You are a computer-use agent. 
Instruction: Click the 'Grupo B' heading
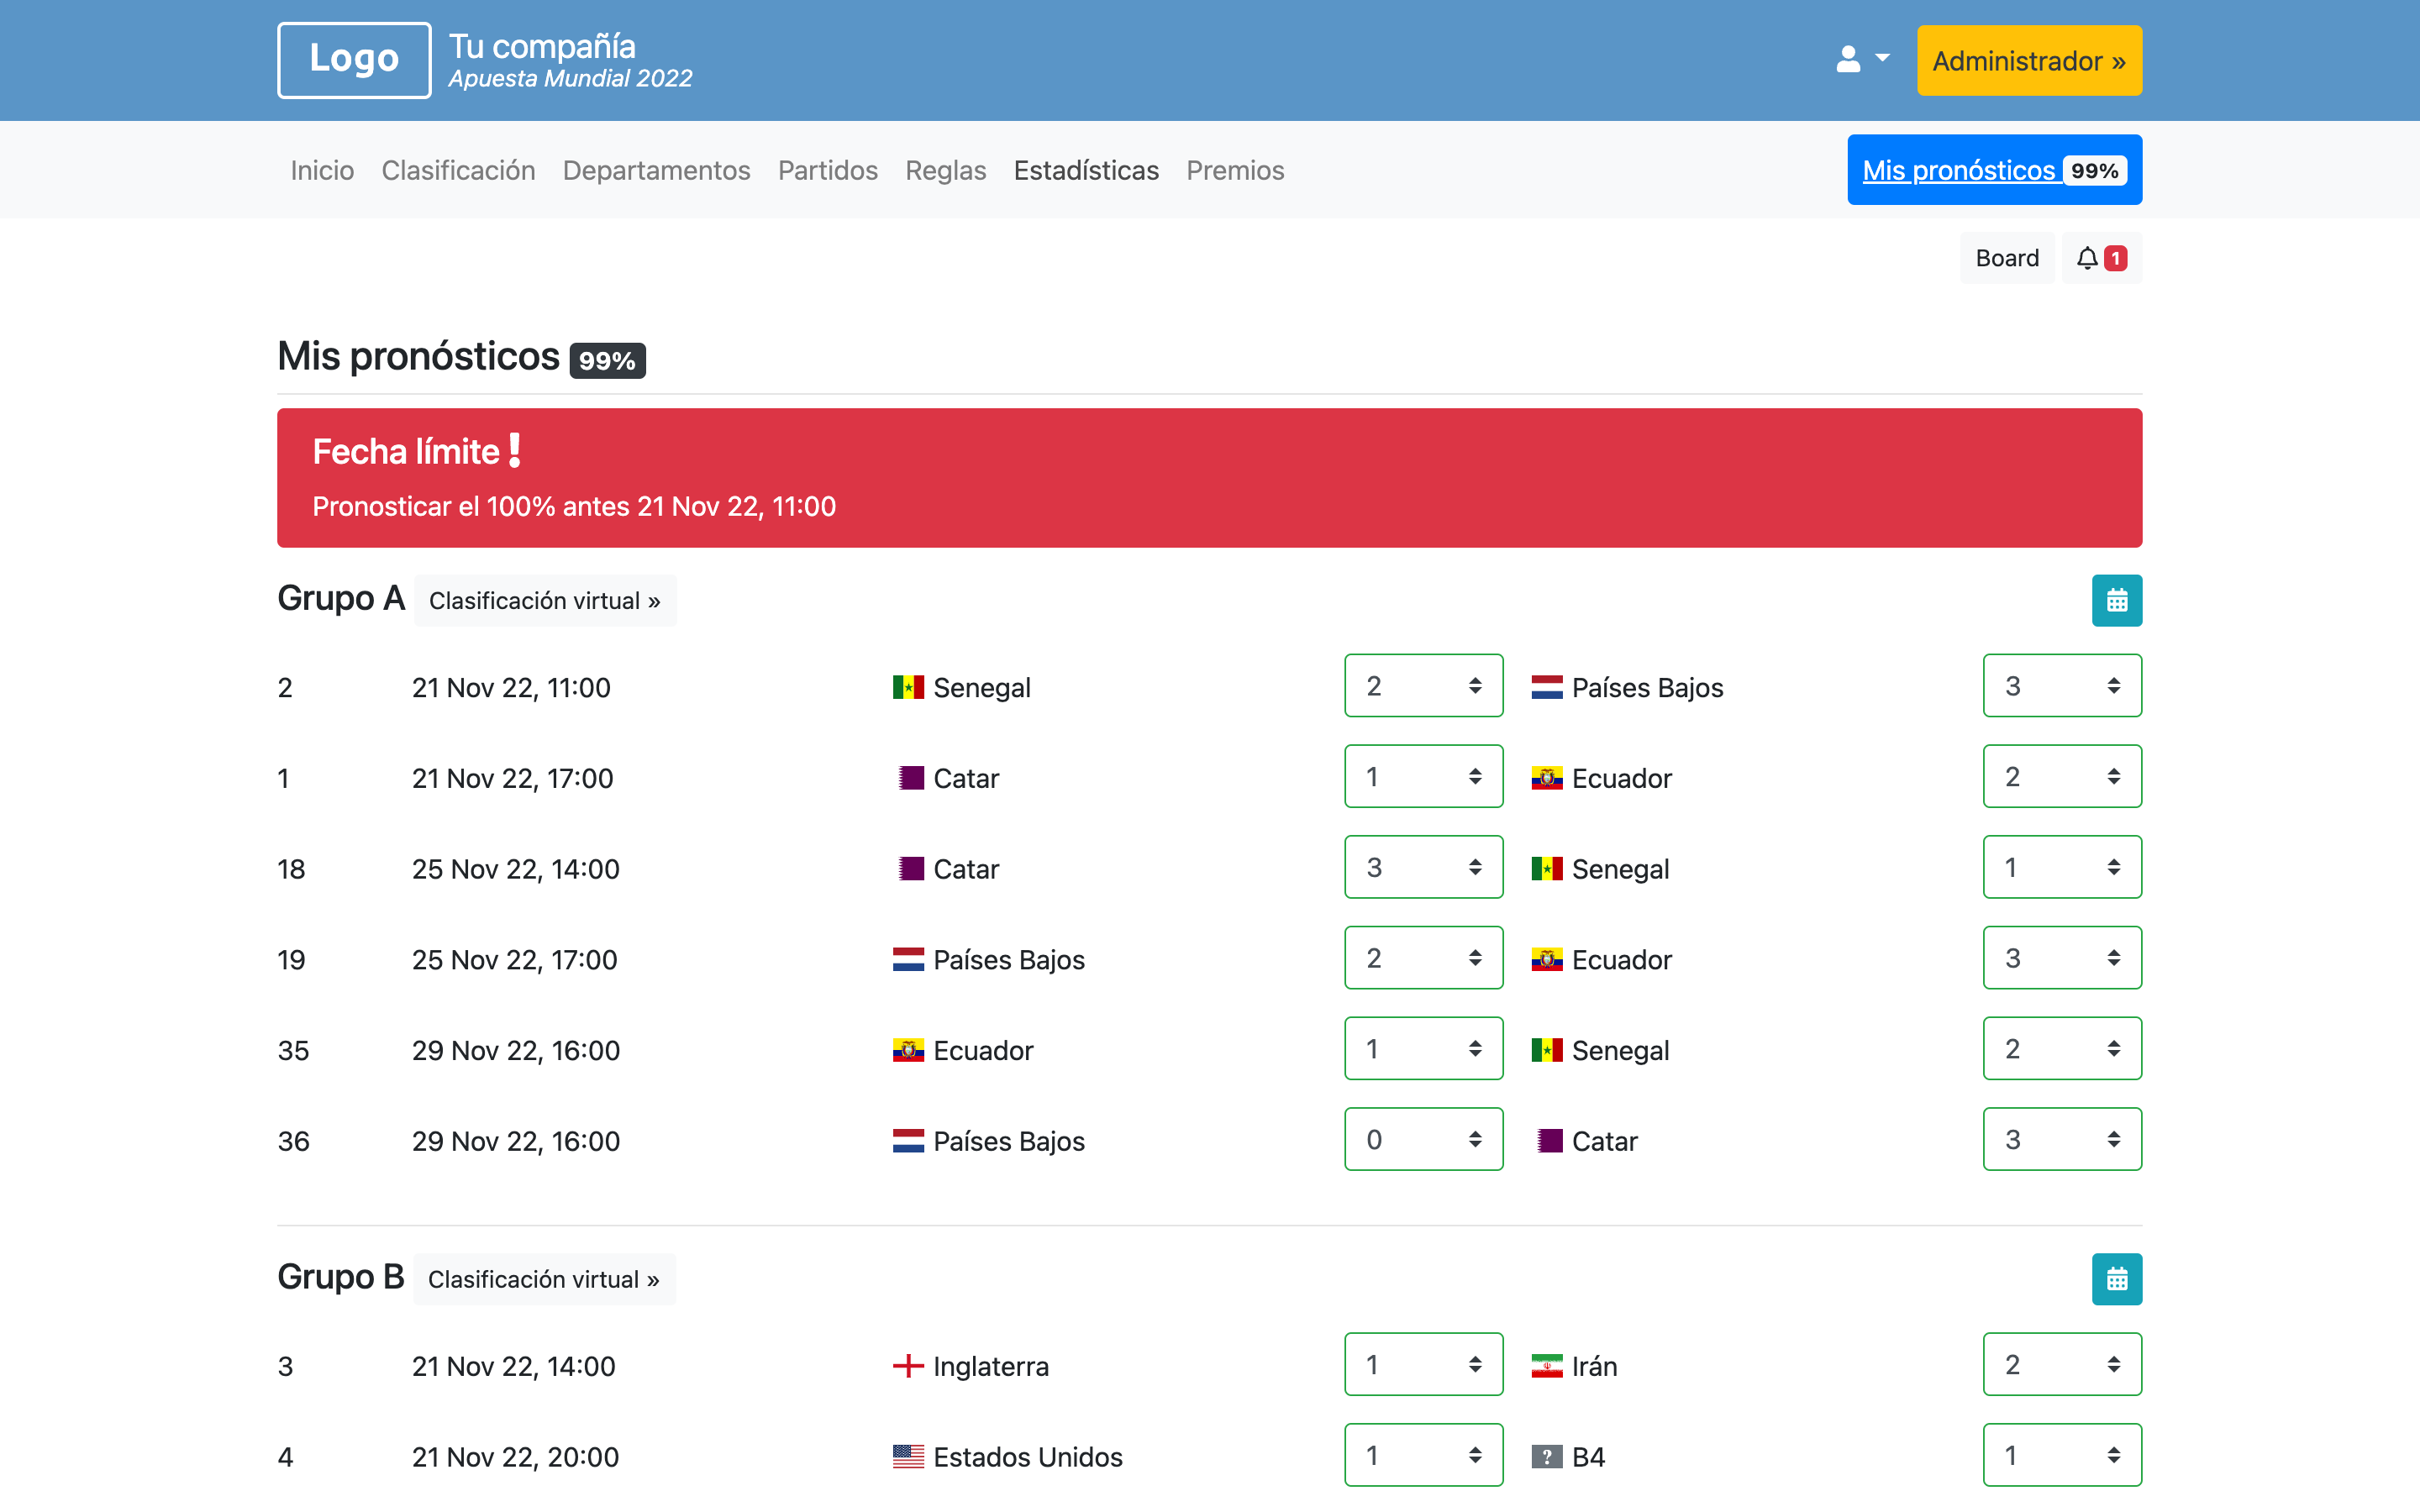click(340, 1277)
